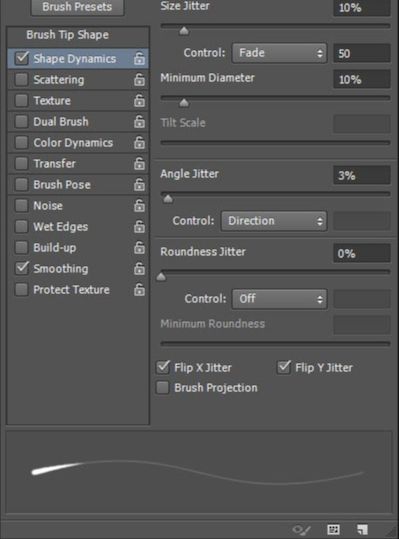Select Brush Tip Shape section
The width and height of the screenshot is (399, 539).
coord(68,35)
